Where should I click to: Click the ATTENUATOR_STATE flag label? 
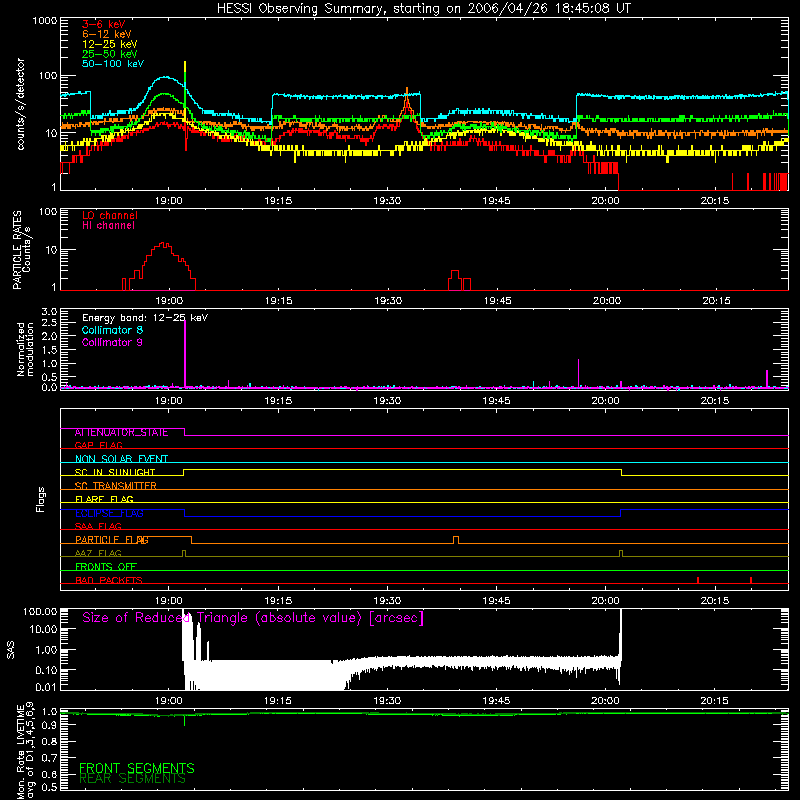[121, 433]
